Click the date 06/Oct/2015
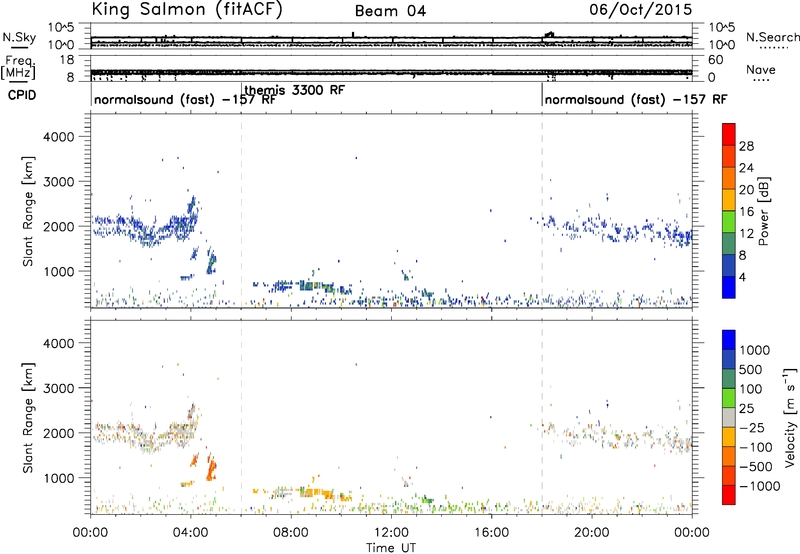The width and height of the screenshot is (800, 554). (x=641, y=10)
